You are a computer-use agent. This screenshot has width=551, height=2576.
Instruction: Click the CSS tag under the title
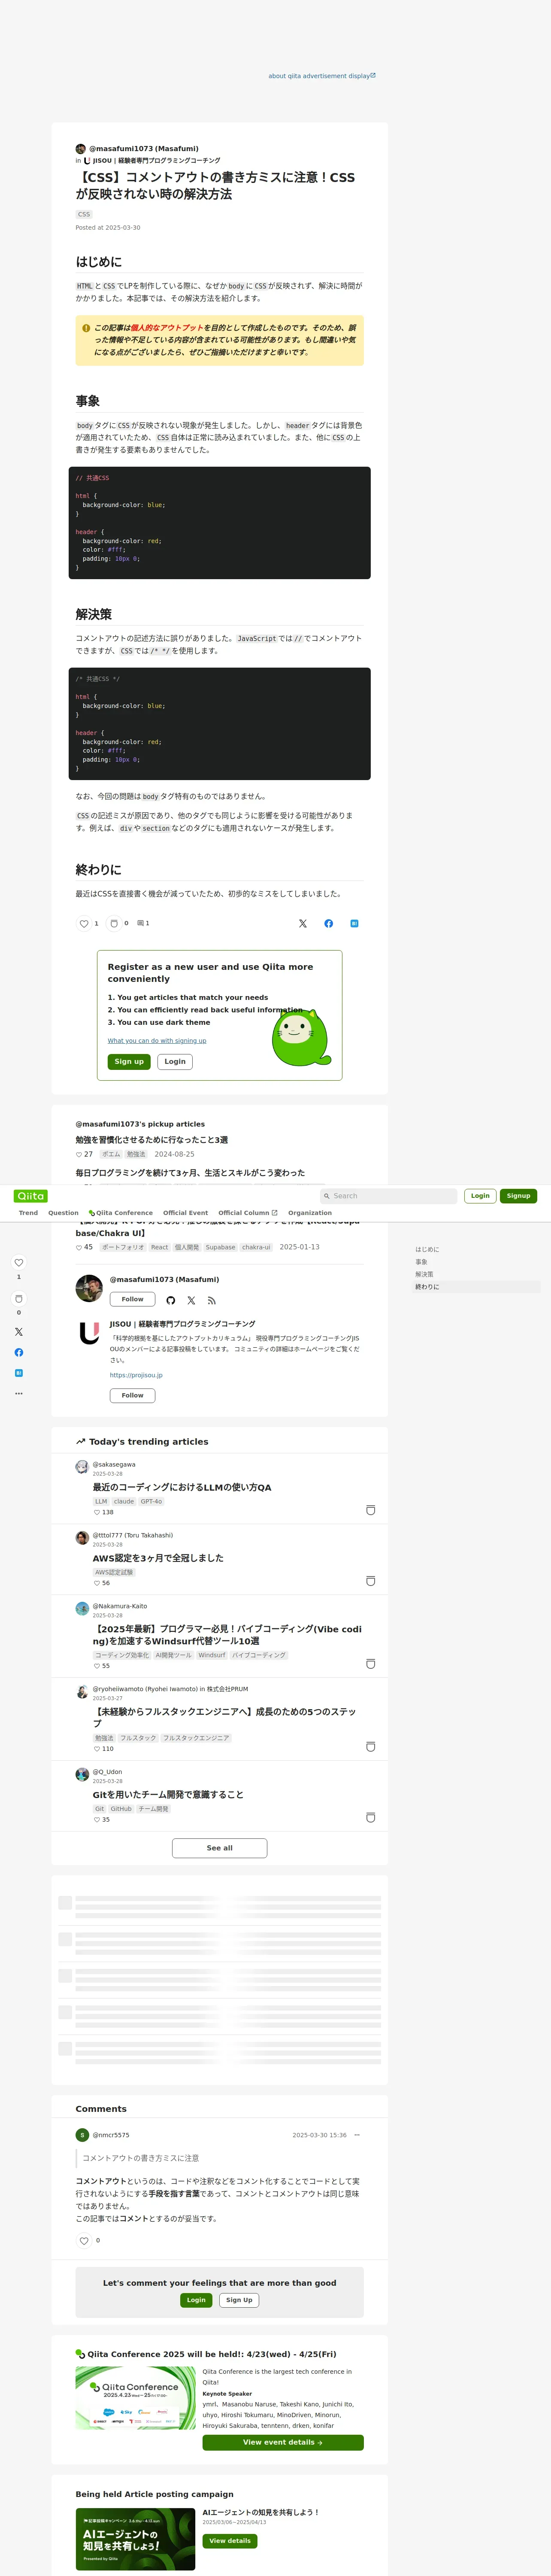84,214
